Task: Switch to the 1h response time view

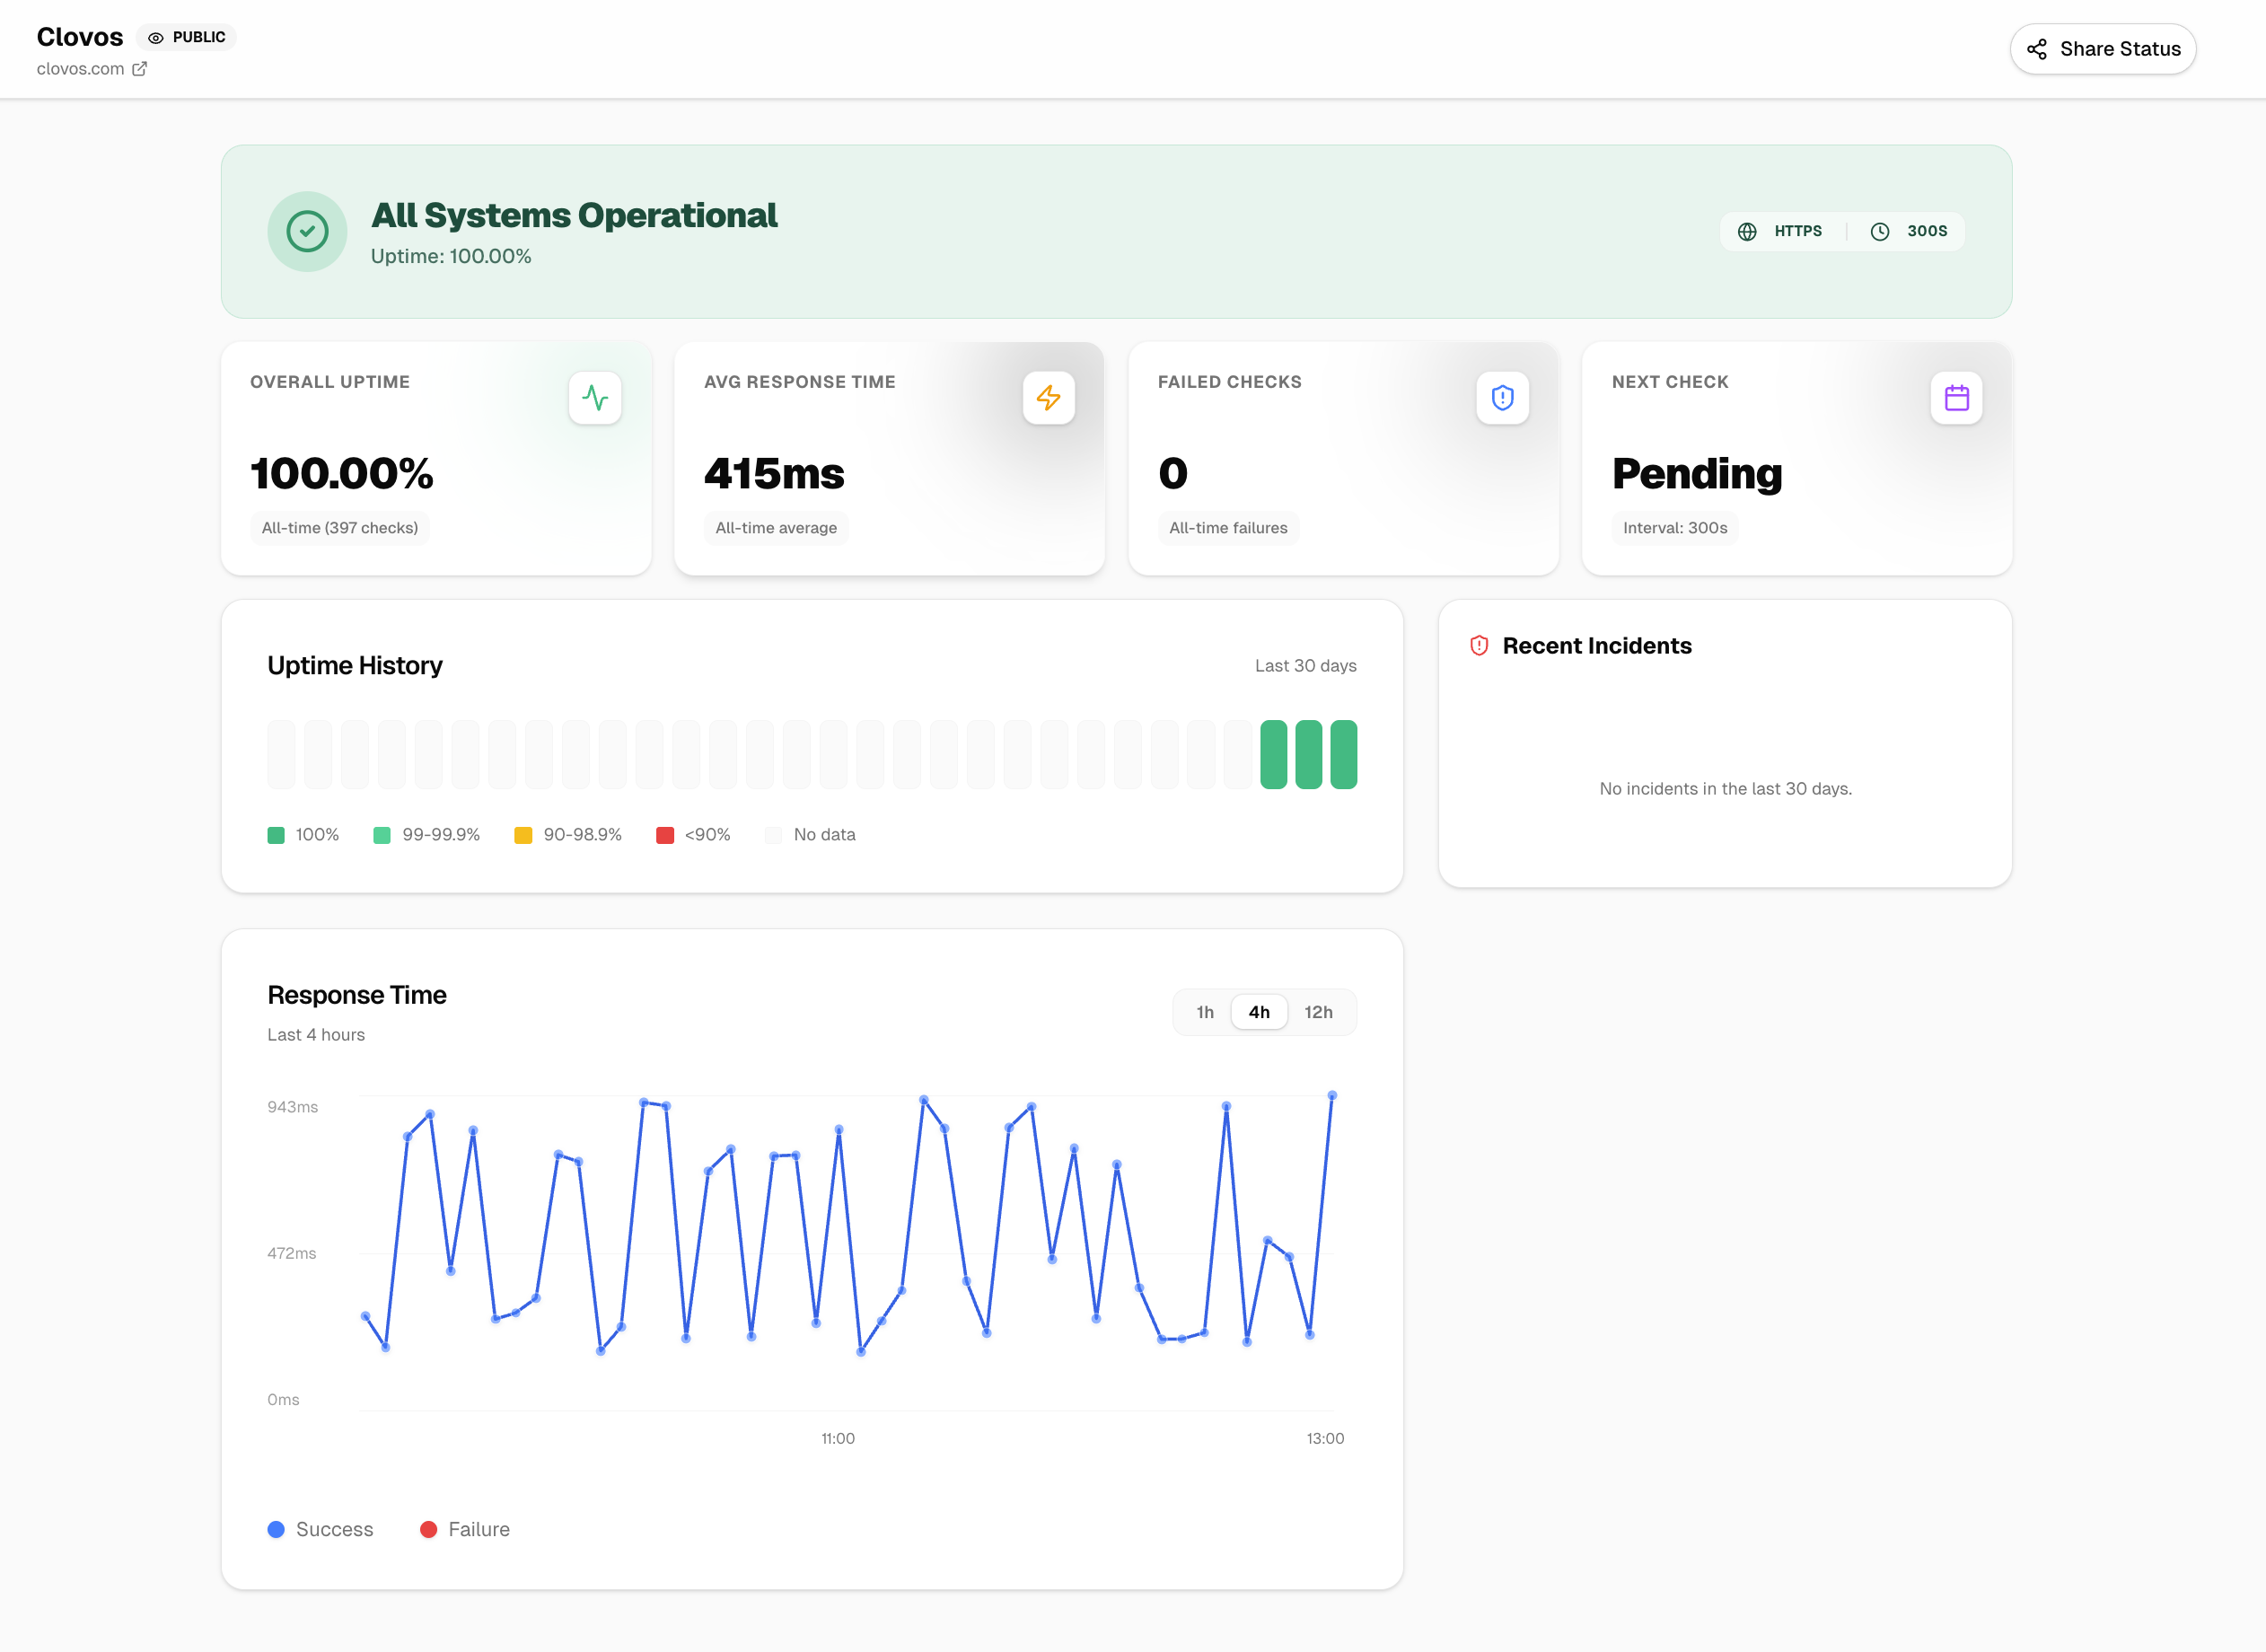Action: 1205,1012
